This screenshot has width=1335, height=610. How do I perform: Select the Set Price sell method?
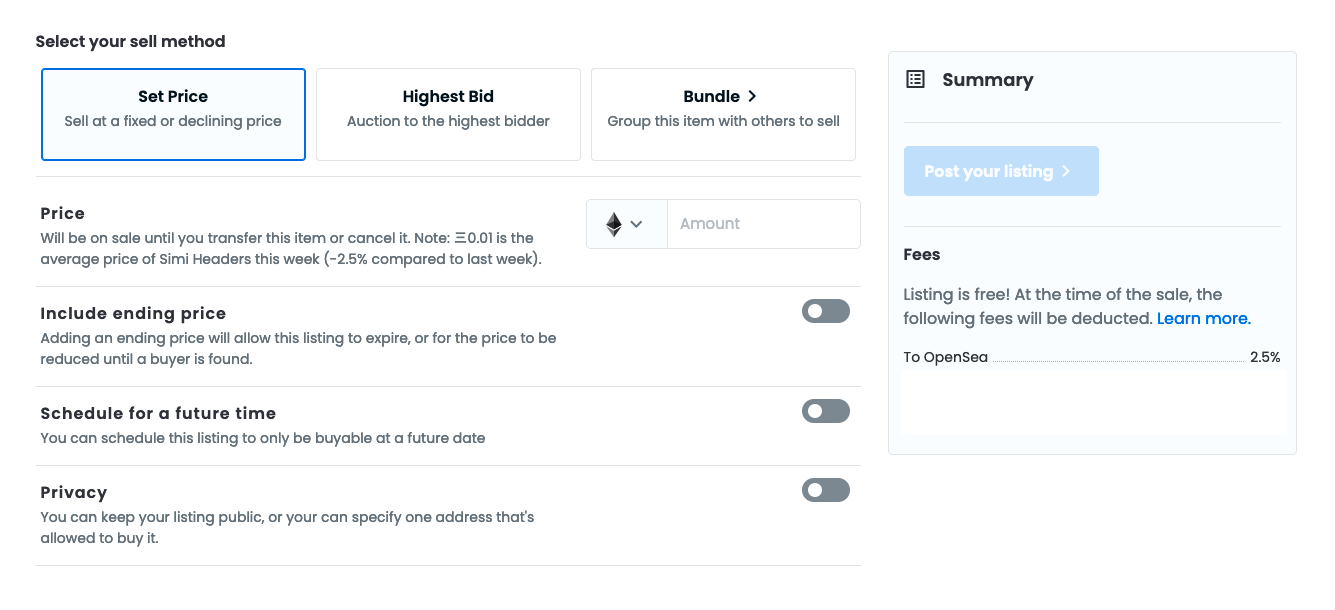point(173,114)
